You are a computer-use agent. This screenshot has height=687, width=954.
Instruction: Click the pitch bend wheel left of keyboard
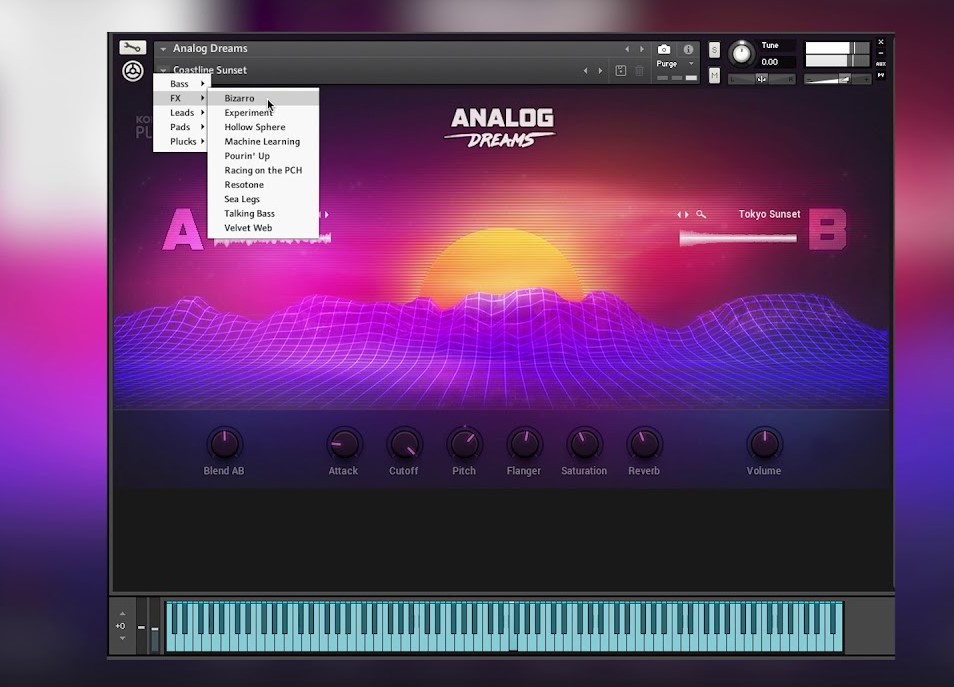coord(141,626)
